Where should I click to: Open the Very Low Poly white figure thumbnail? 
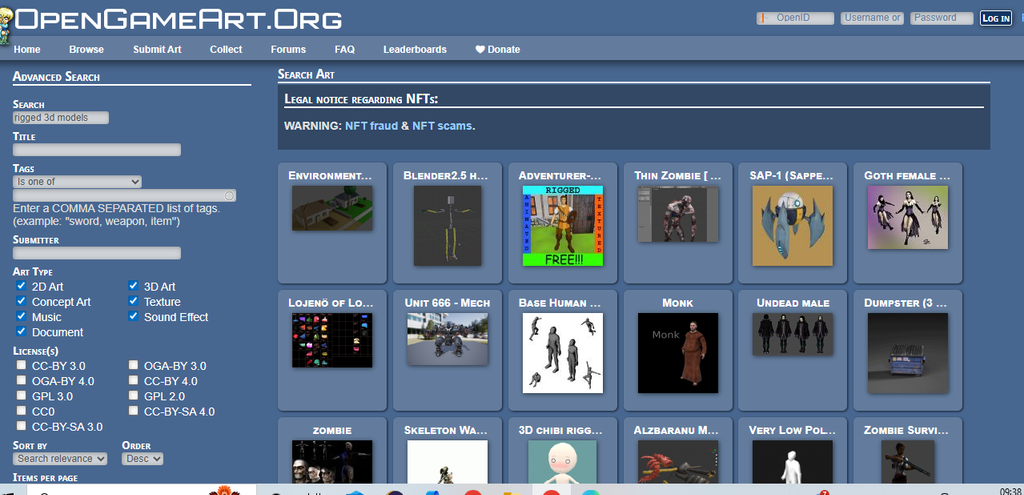coord(793,462)
